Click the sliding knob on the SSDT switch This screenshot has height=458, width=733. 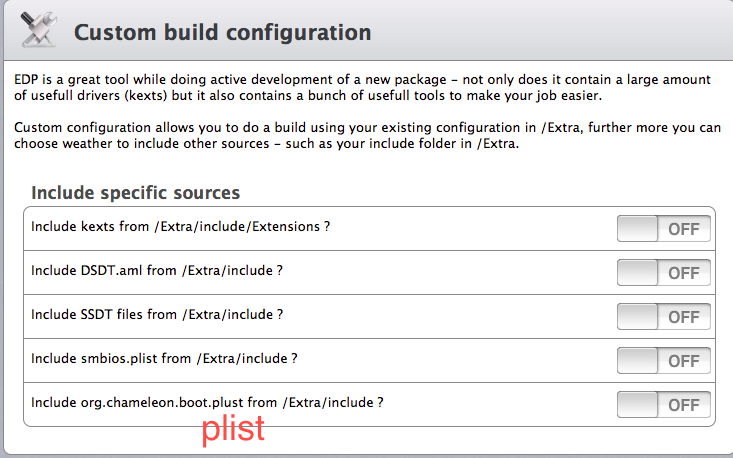(x=637, y=316)
